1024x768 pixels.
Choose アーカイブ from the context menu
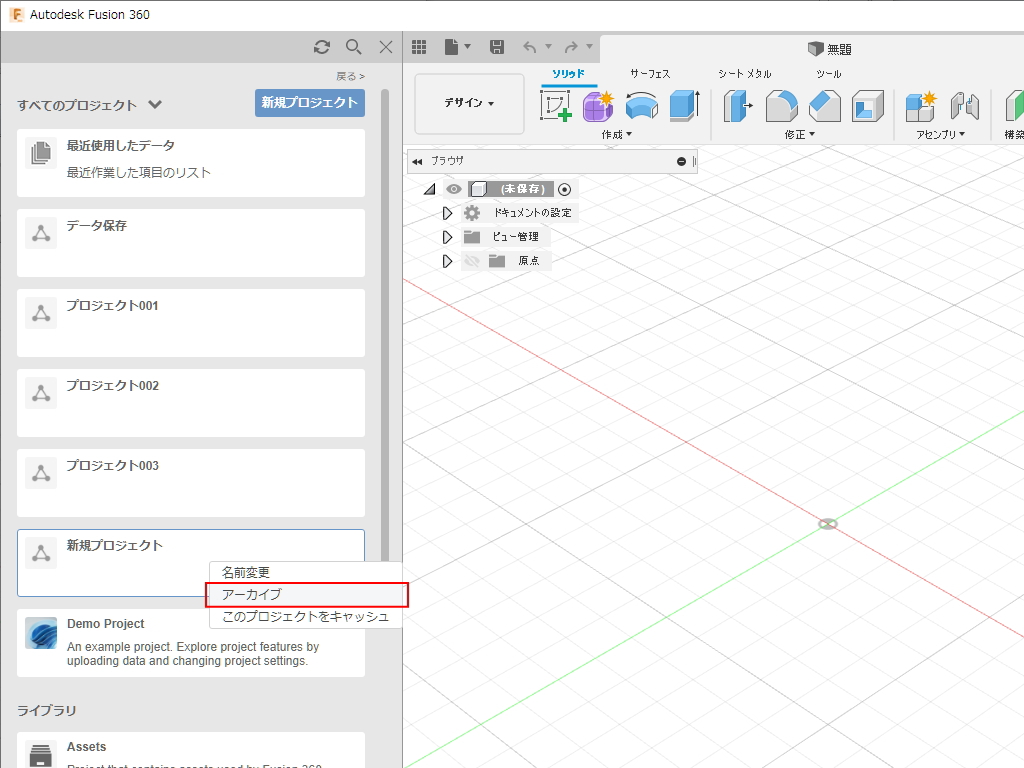pos(307,595)
